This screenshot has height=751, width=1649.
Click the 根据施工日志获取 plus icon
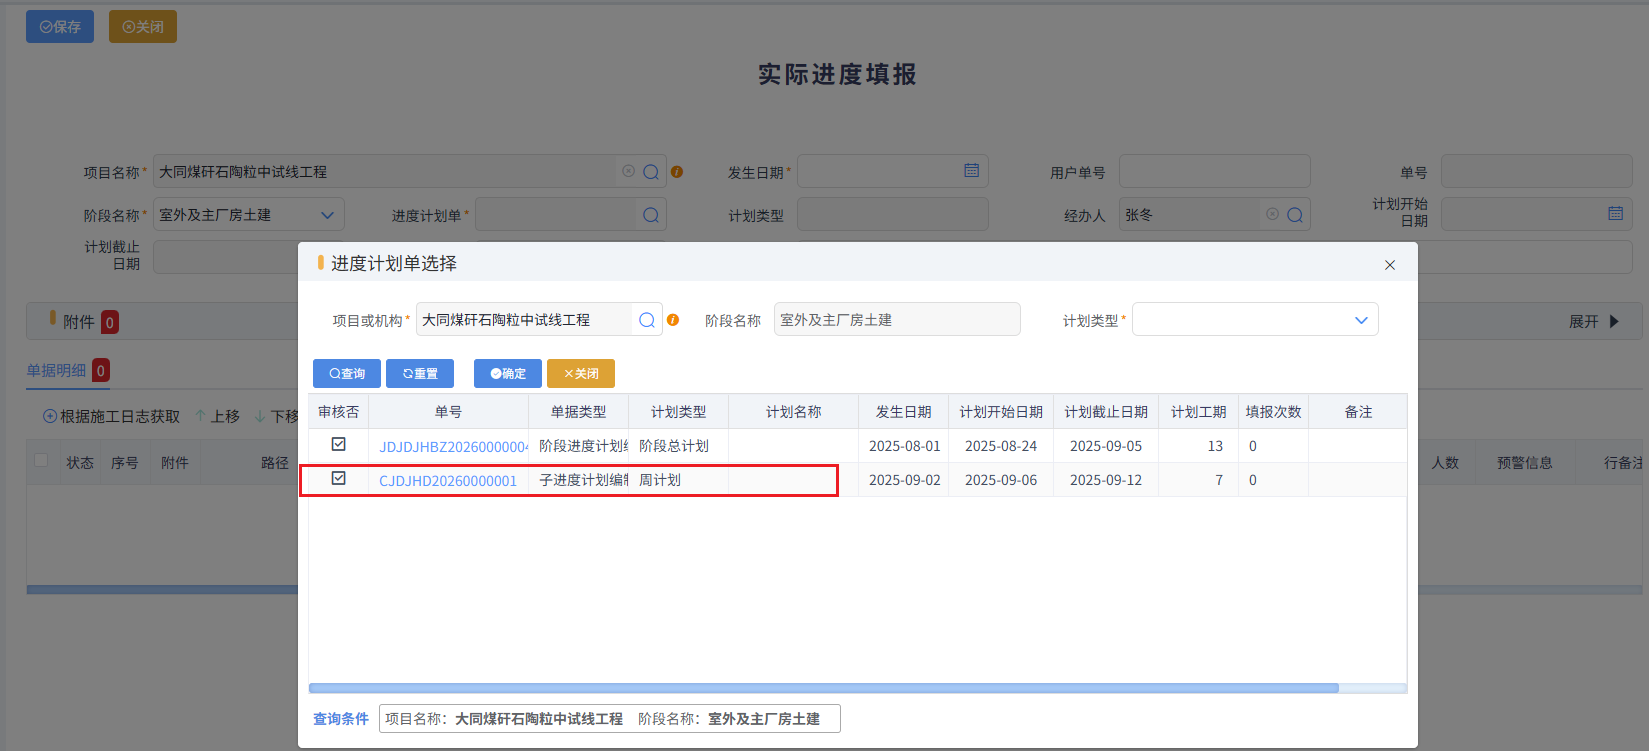[50, 416]
